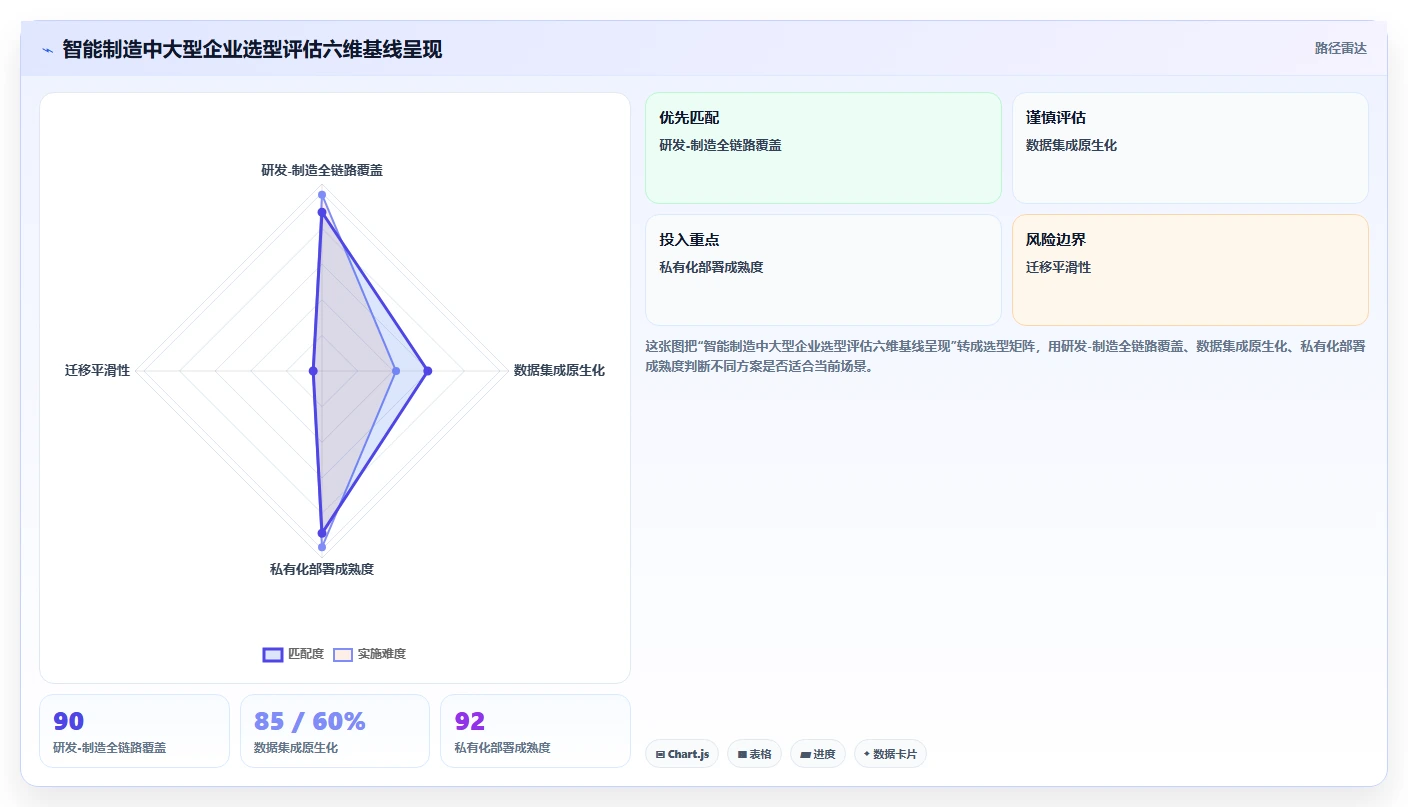Click the 路径雷达 label in header
This screenshot has width=1408, height=807.
coord(1340,48)
